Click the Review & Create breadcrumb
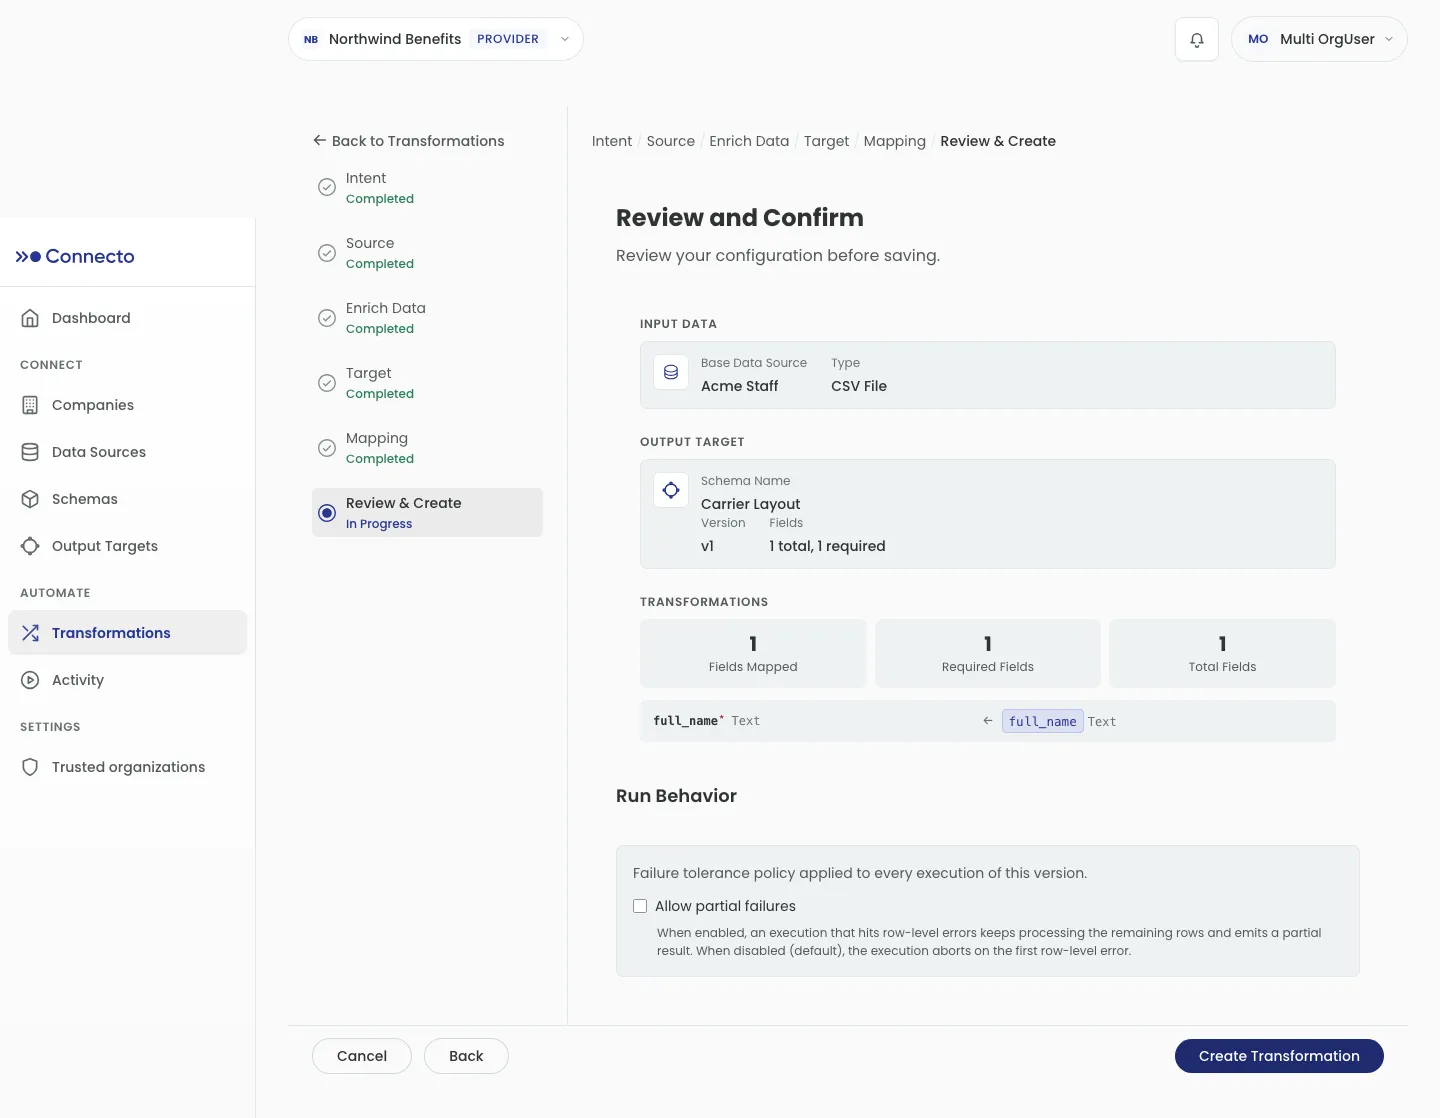This screenshot has height=1118, width=1440. pyautogui.click(x=998, y=141)
